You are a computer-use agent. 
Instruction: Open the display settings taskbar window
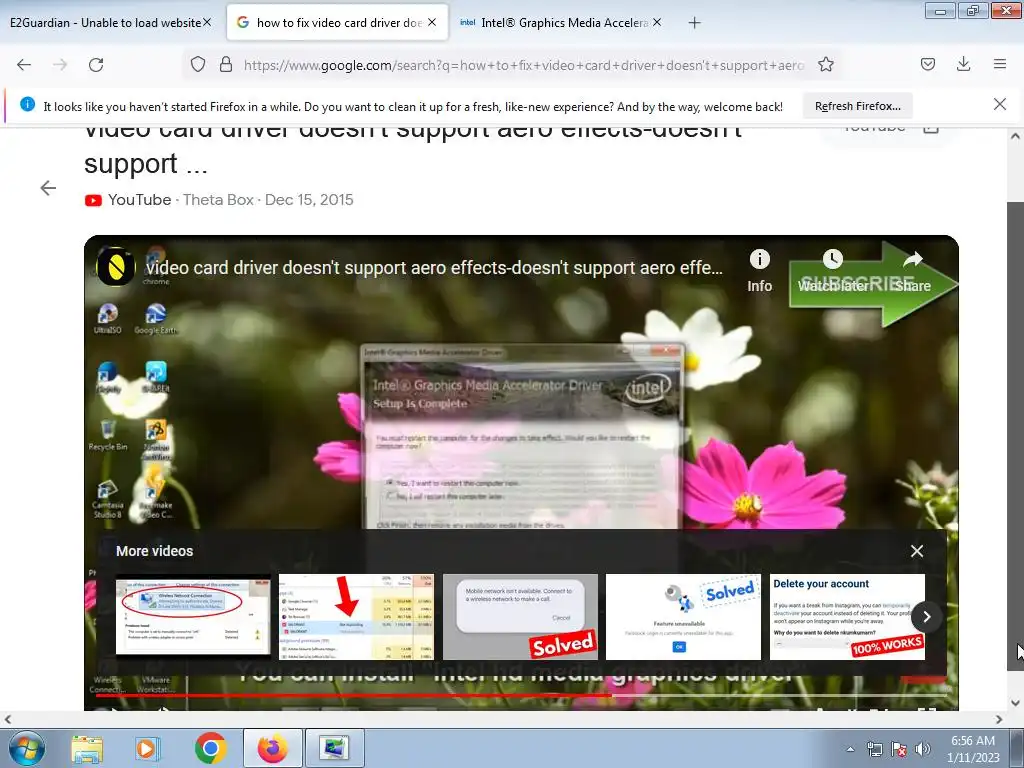coord(334,748)
